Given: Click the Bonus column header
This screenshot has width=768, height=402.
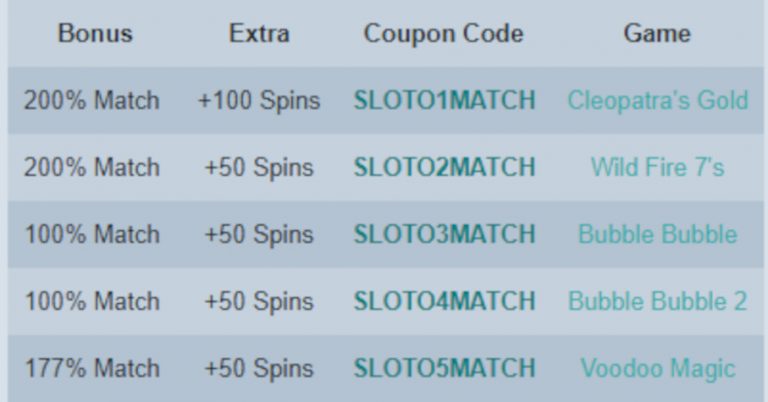Looking at the screenshot, I should [96, 34].
